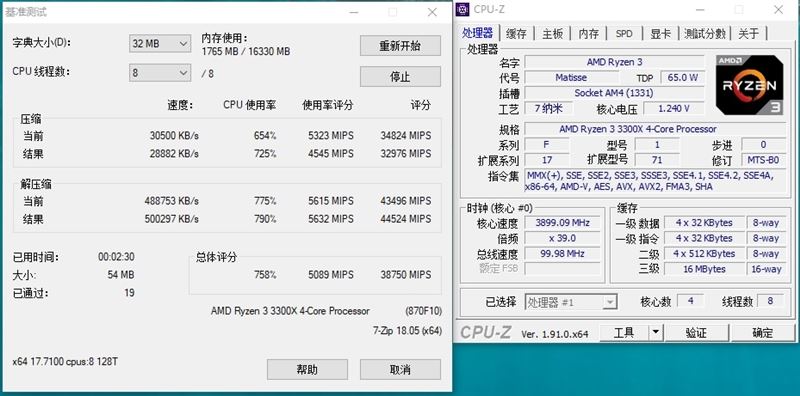This screenshot has width=800, height=396.
Task: Click the 工具 button in CPU-Z
Action: [623, 333]
